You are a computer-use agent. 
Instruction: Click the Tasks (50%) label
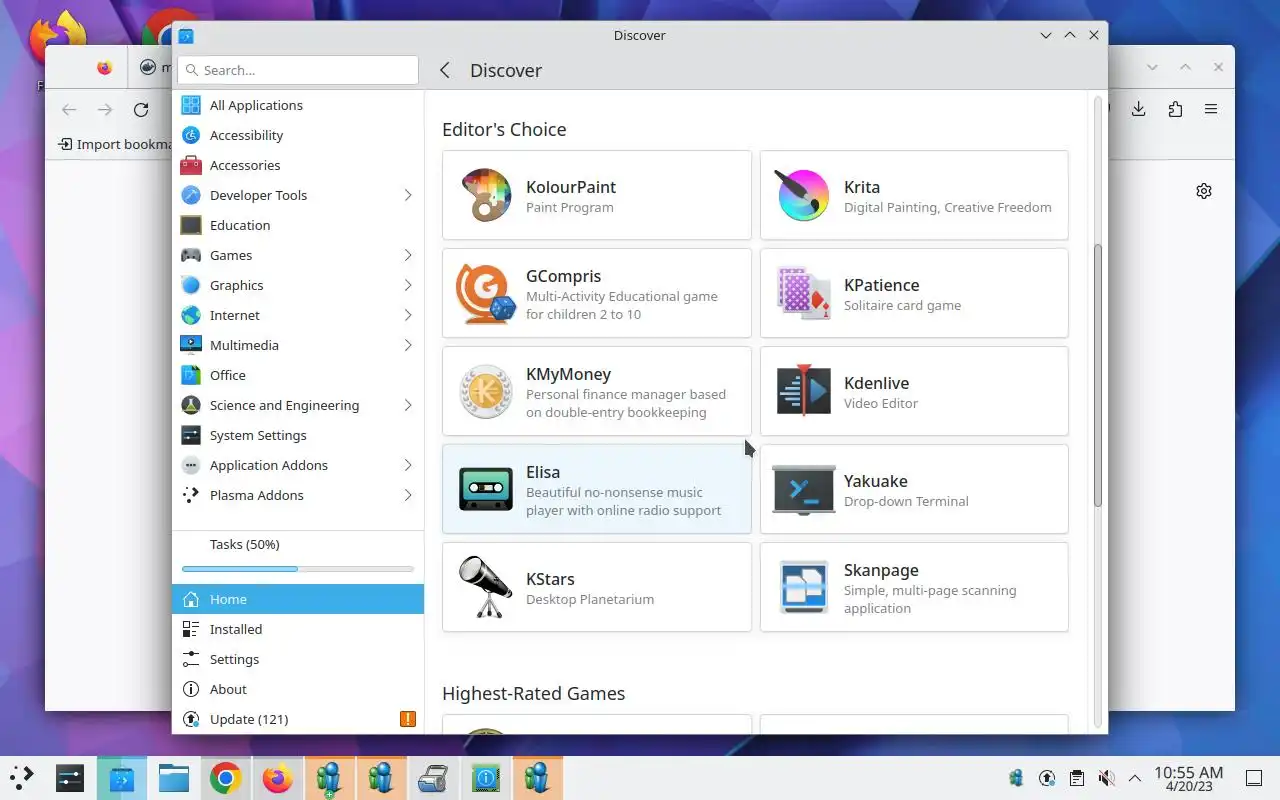(245, 544)
